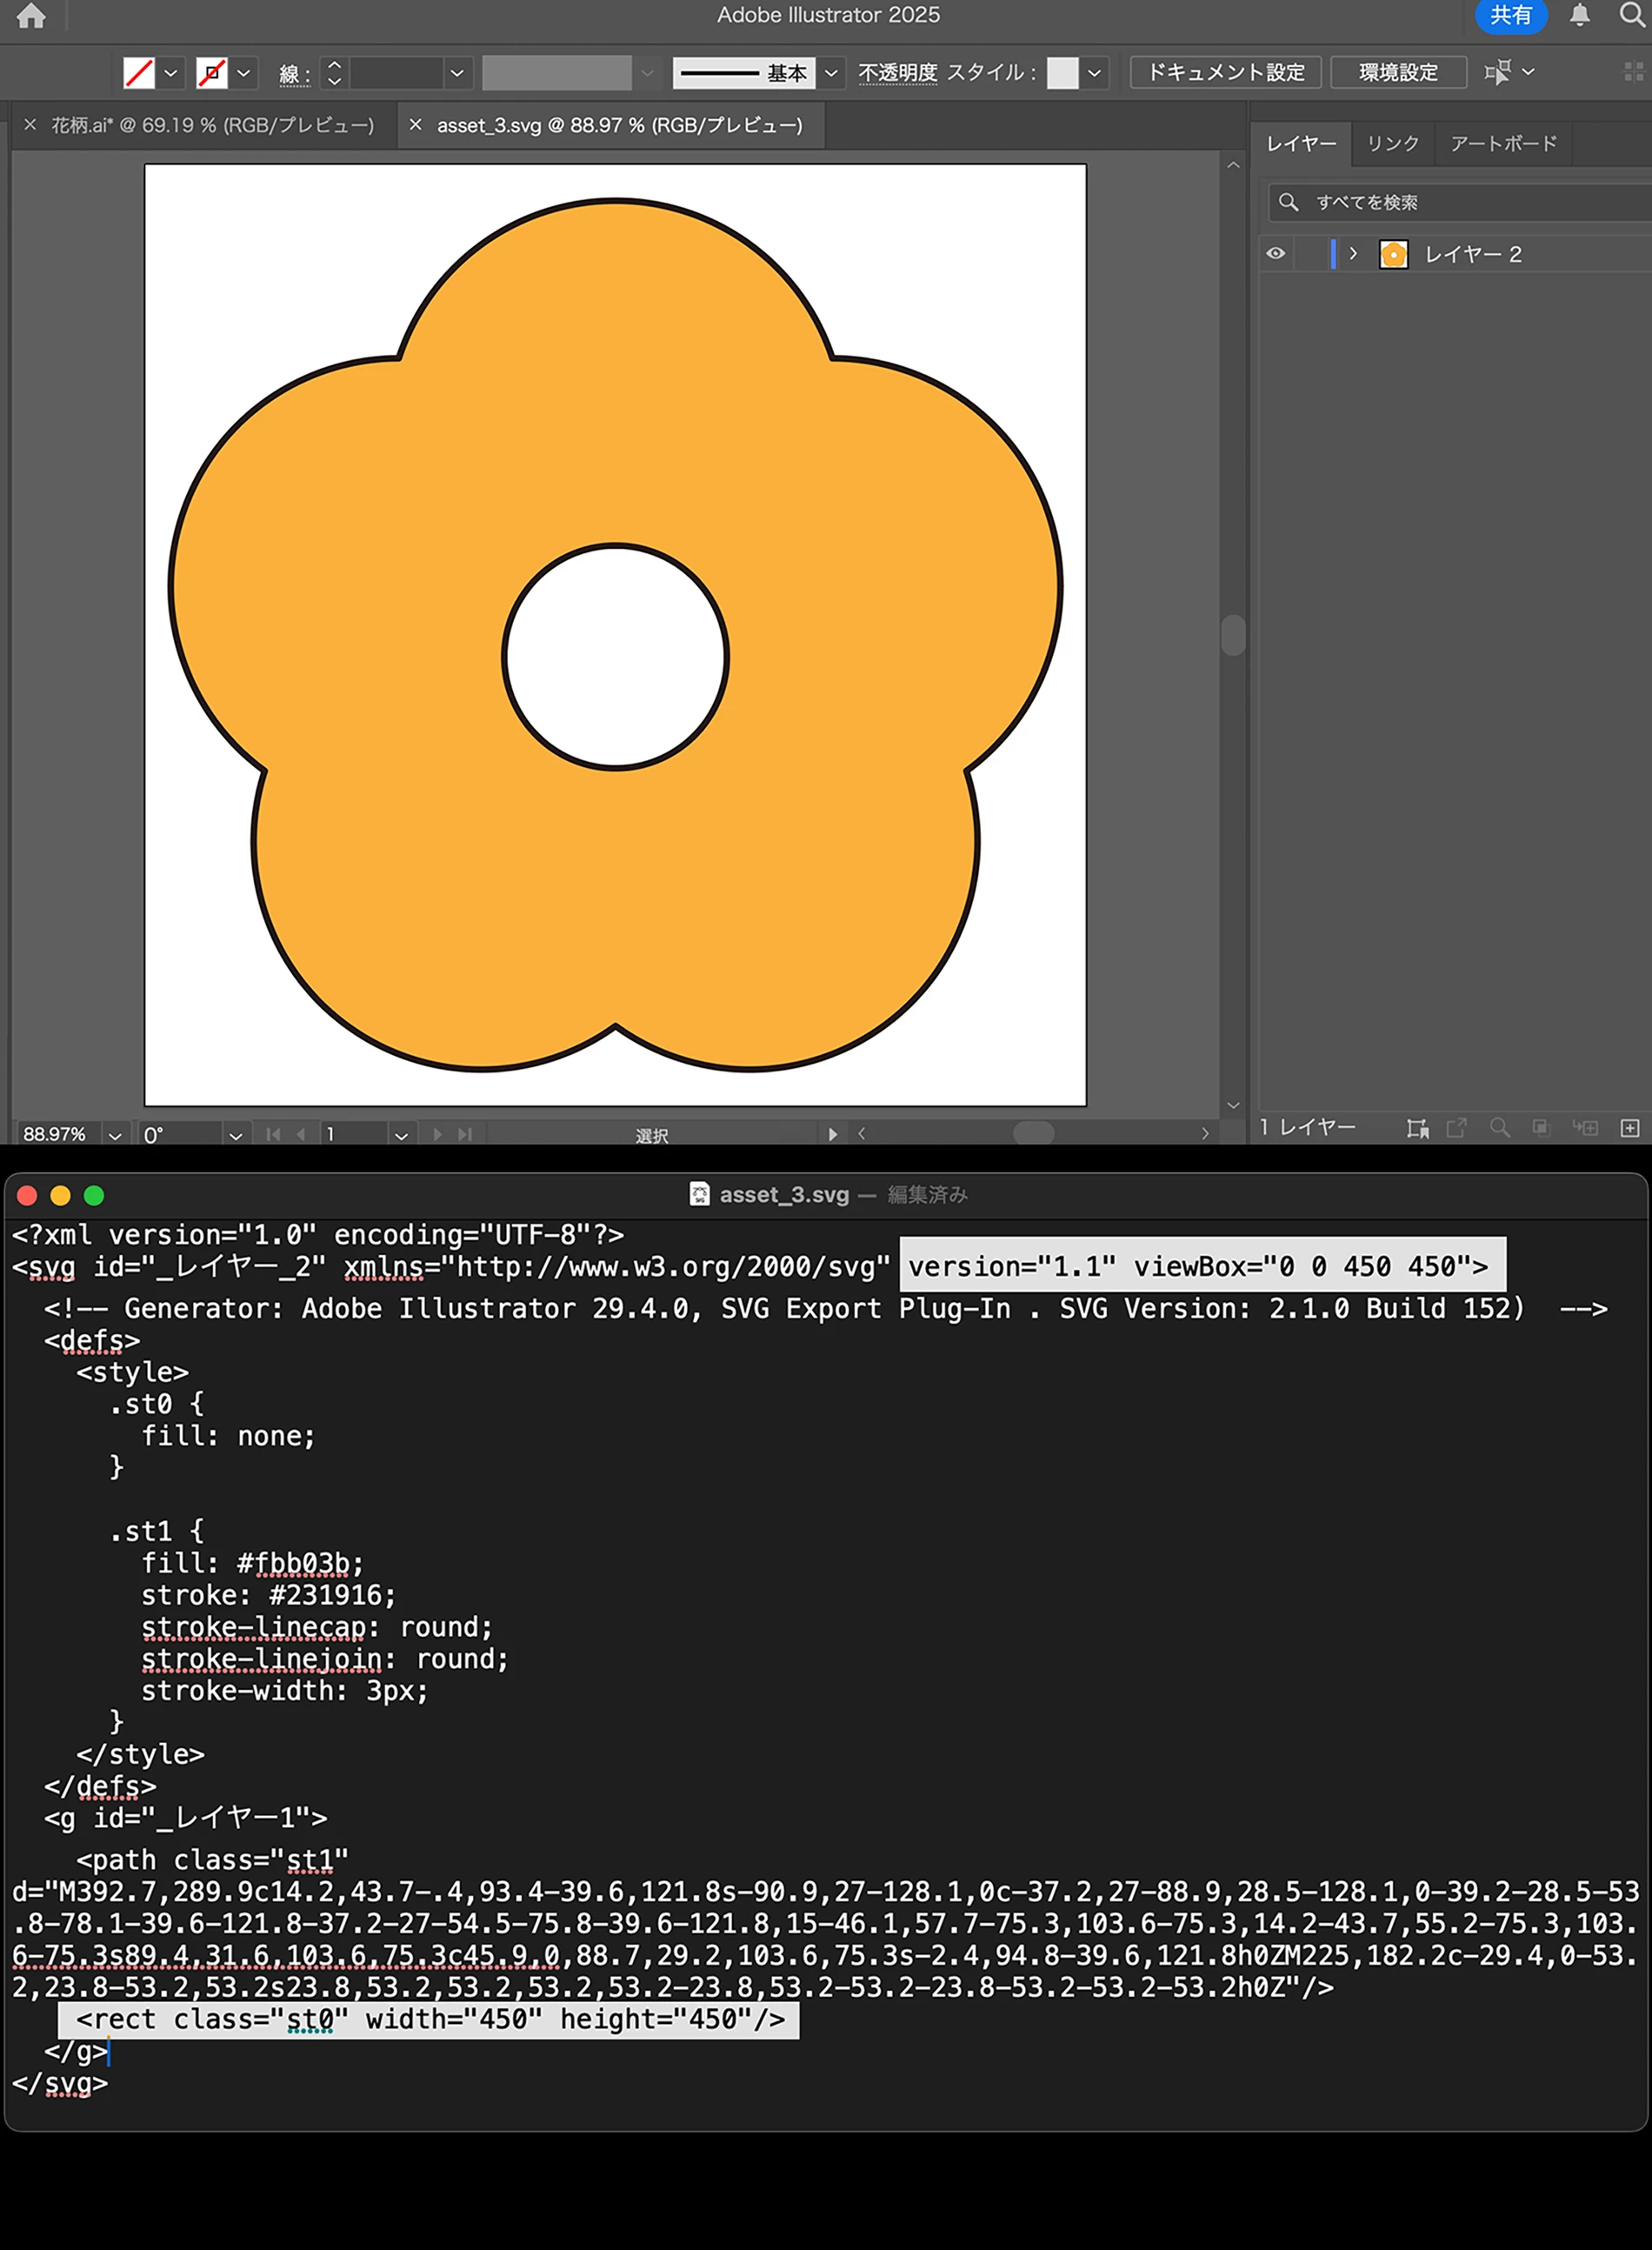Click make clipping mask icon in layers footer
The width and height of the screenshot is (1652, 2250).
tap(1541, 1128)
